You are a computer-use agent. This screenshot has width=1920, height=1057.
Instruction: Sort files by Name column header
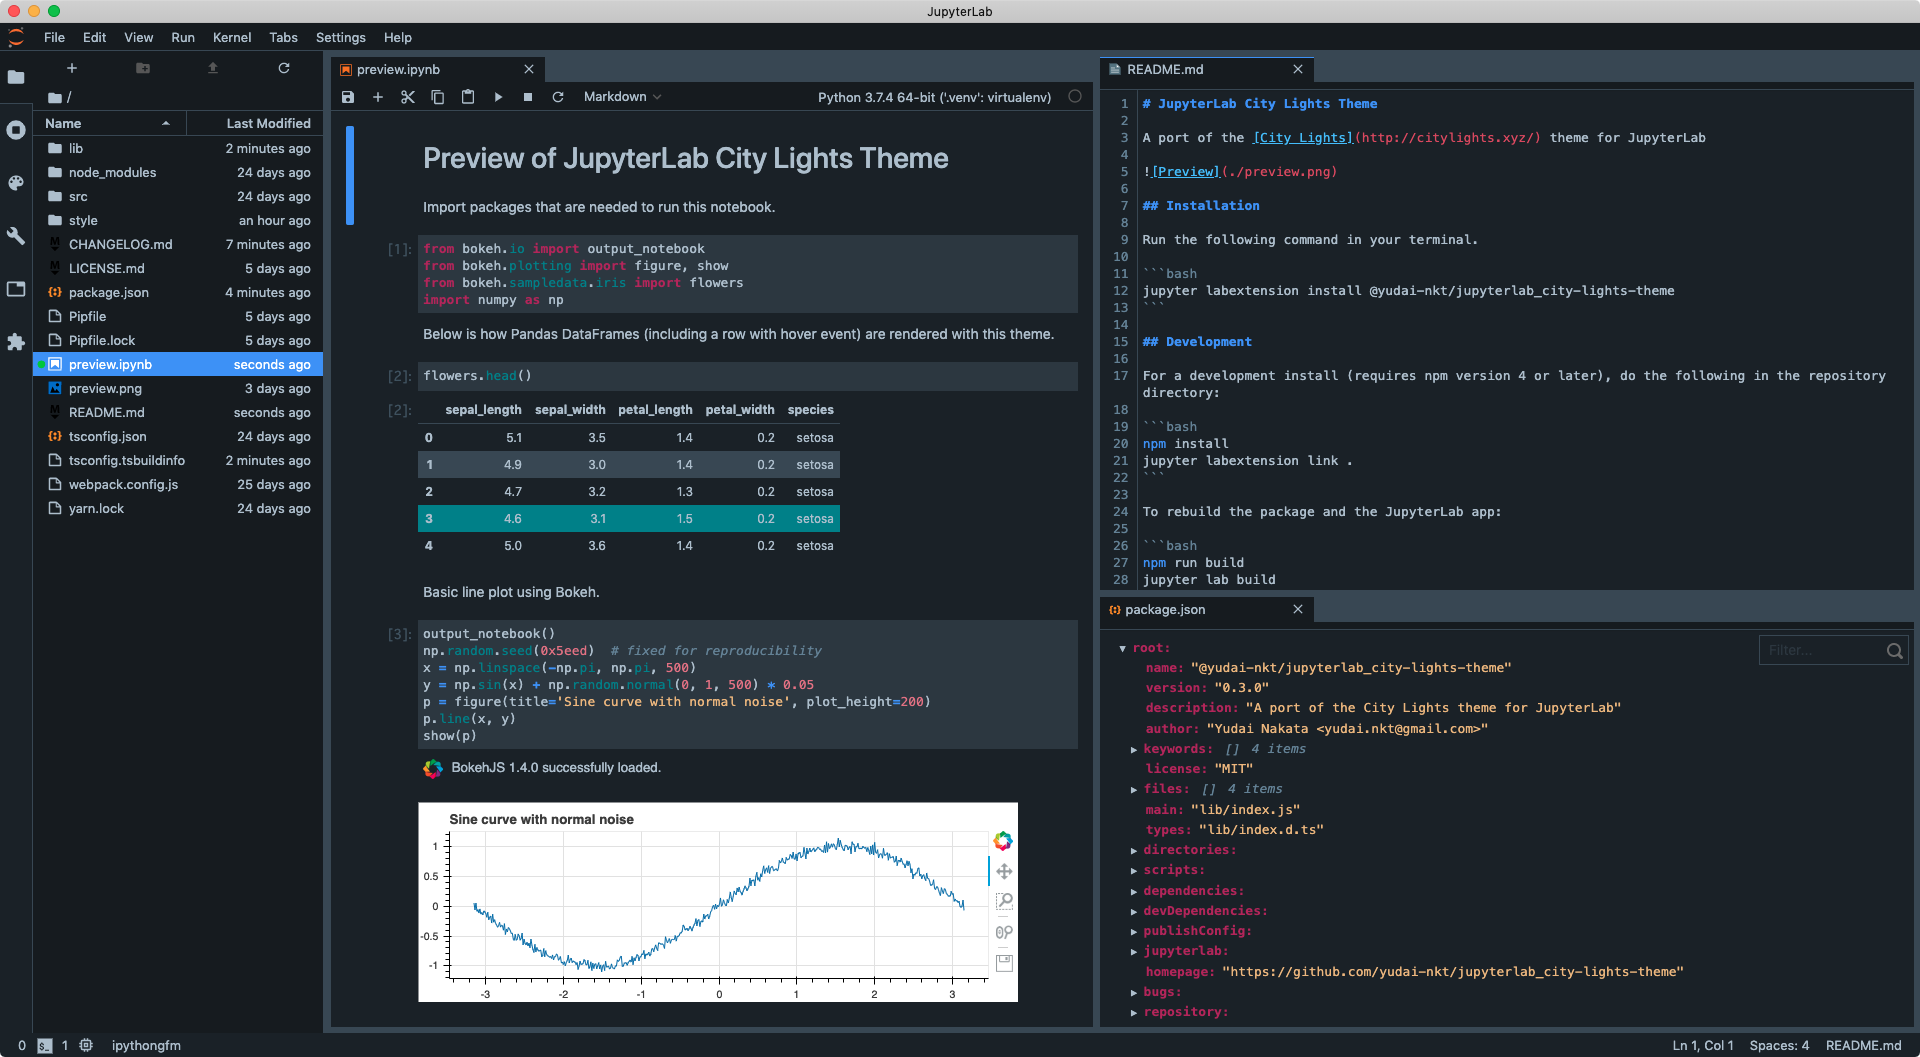pos(109,123)
